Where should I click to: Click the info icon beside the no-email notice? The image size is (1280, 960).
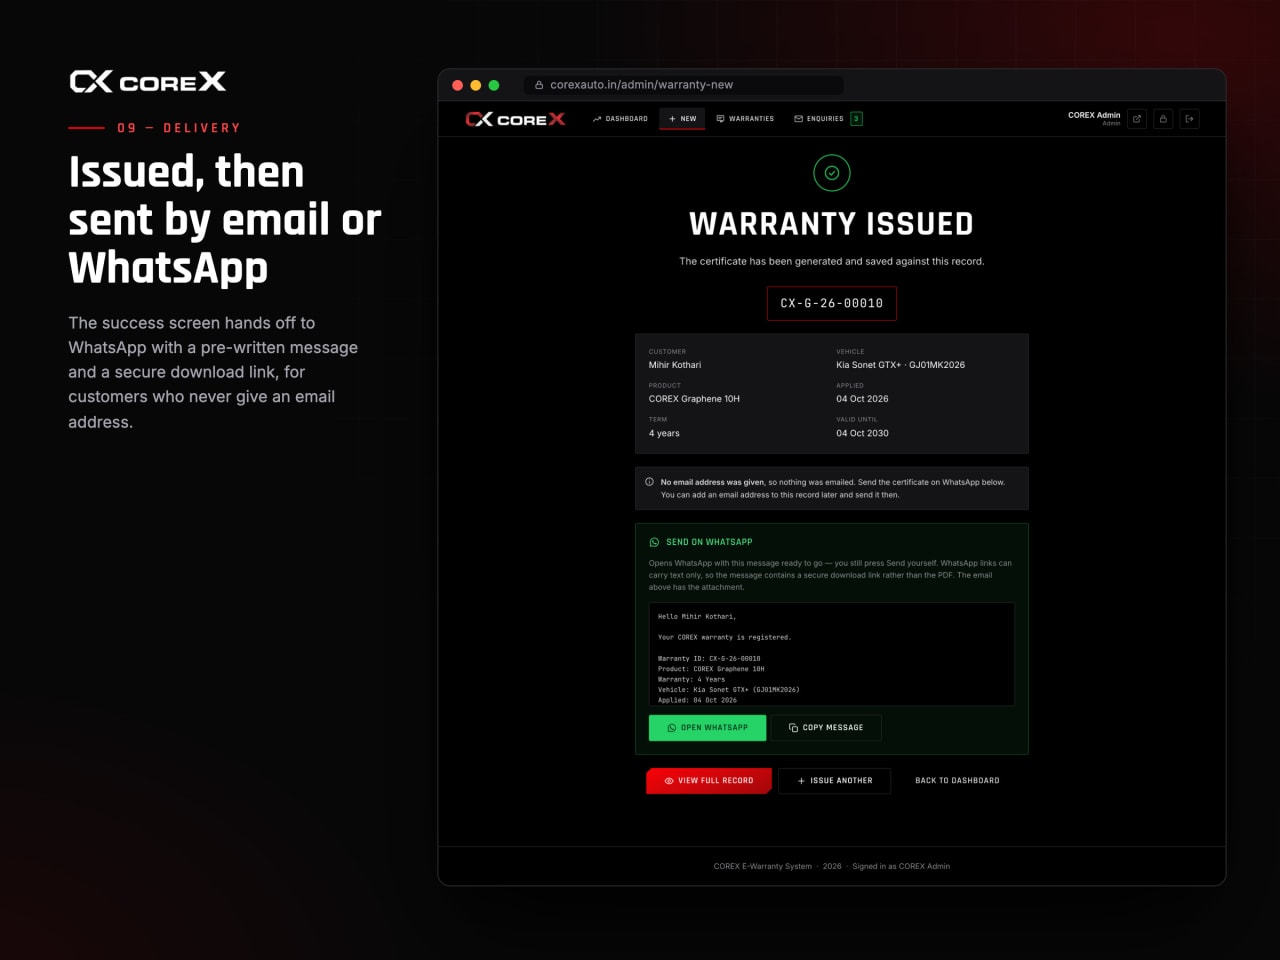649,482
